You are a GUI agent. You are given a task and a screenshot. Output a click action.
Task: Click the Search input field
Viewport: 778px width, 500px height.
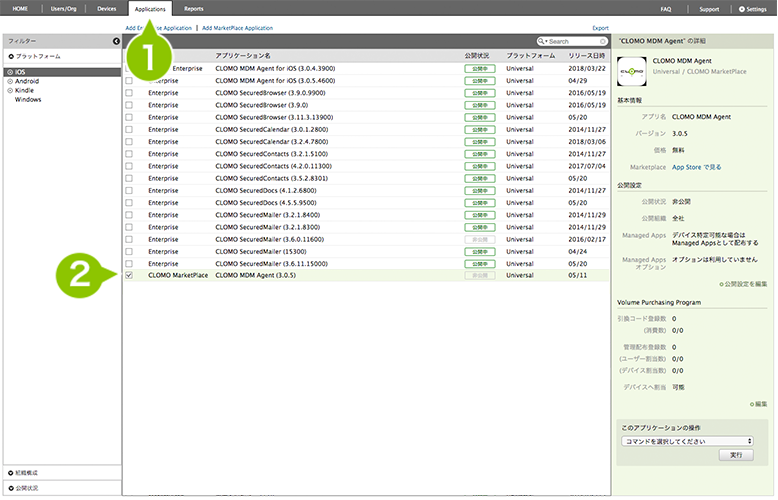pos(573,41)
